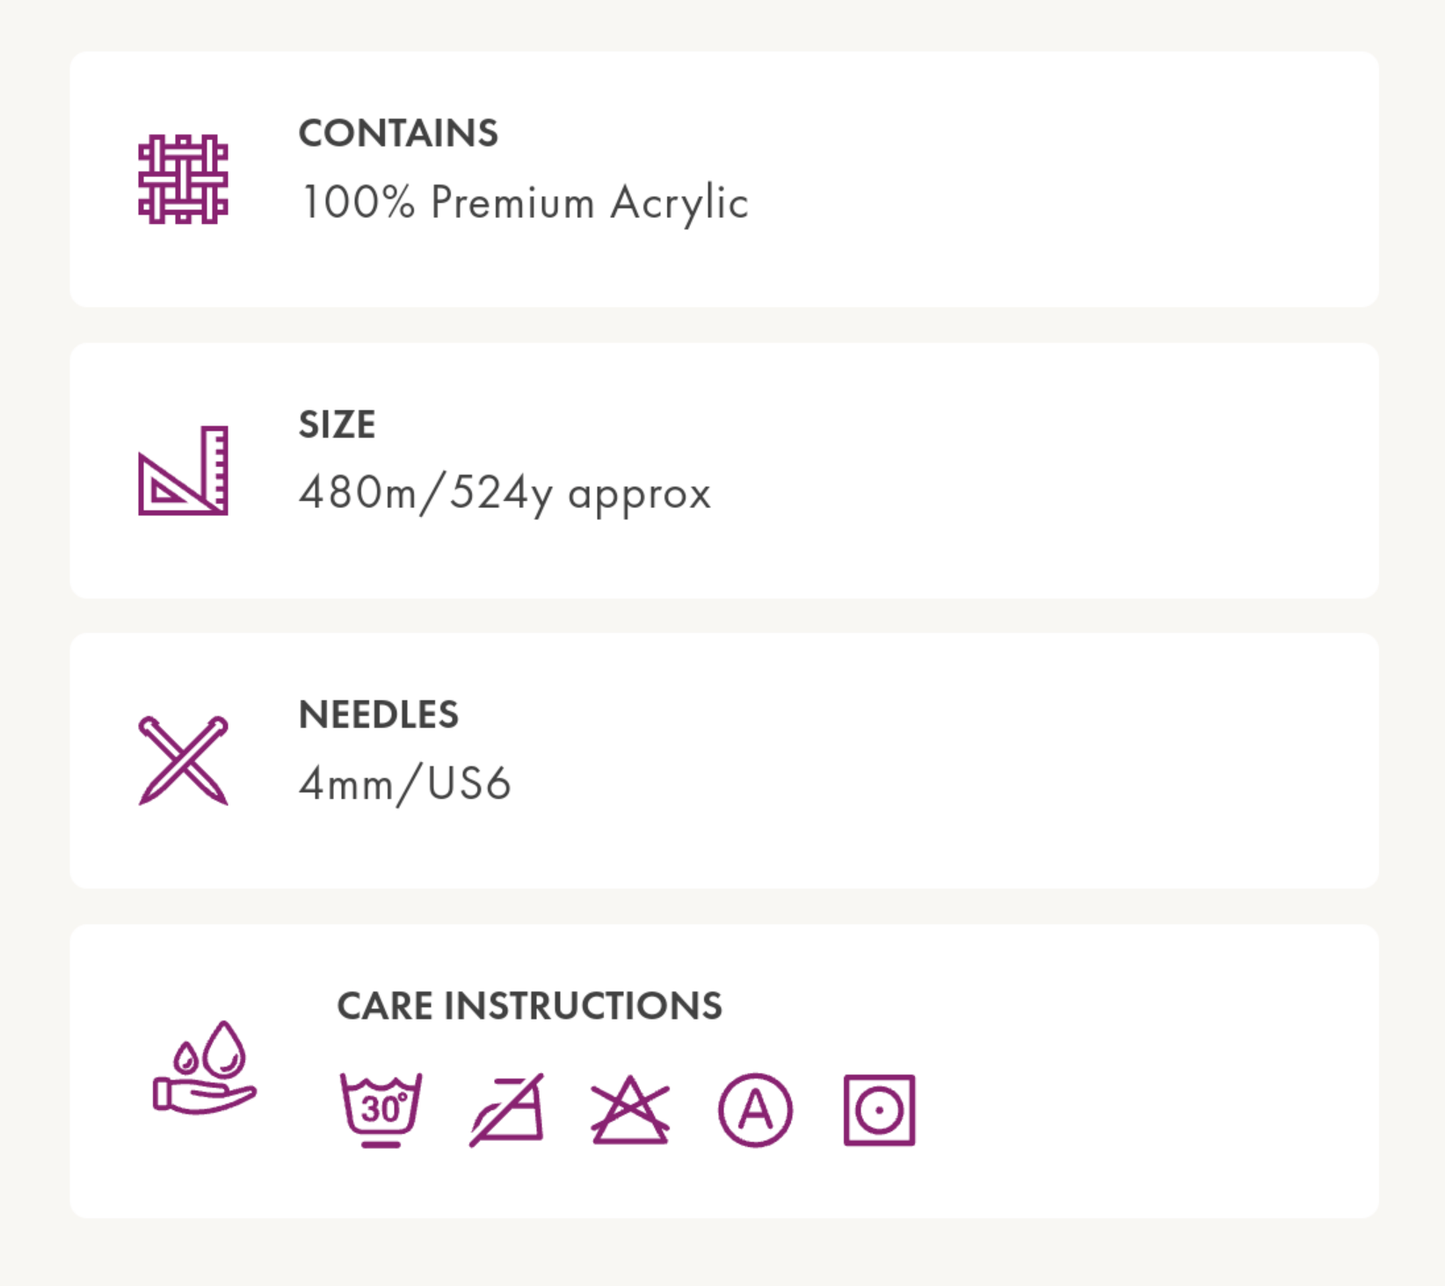Click the CARE INSTRUCTIONS heading
Screen dimensions: 1445x1286
(529, 1006)
